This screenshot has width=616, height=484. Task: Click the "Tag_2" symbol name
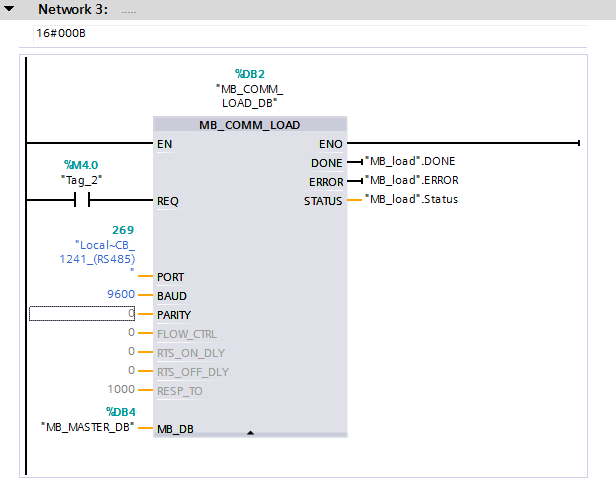81,180
